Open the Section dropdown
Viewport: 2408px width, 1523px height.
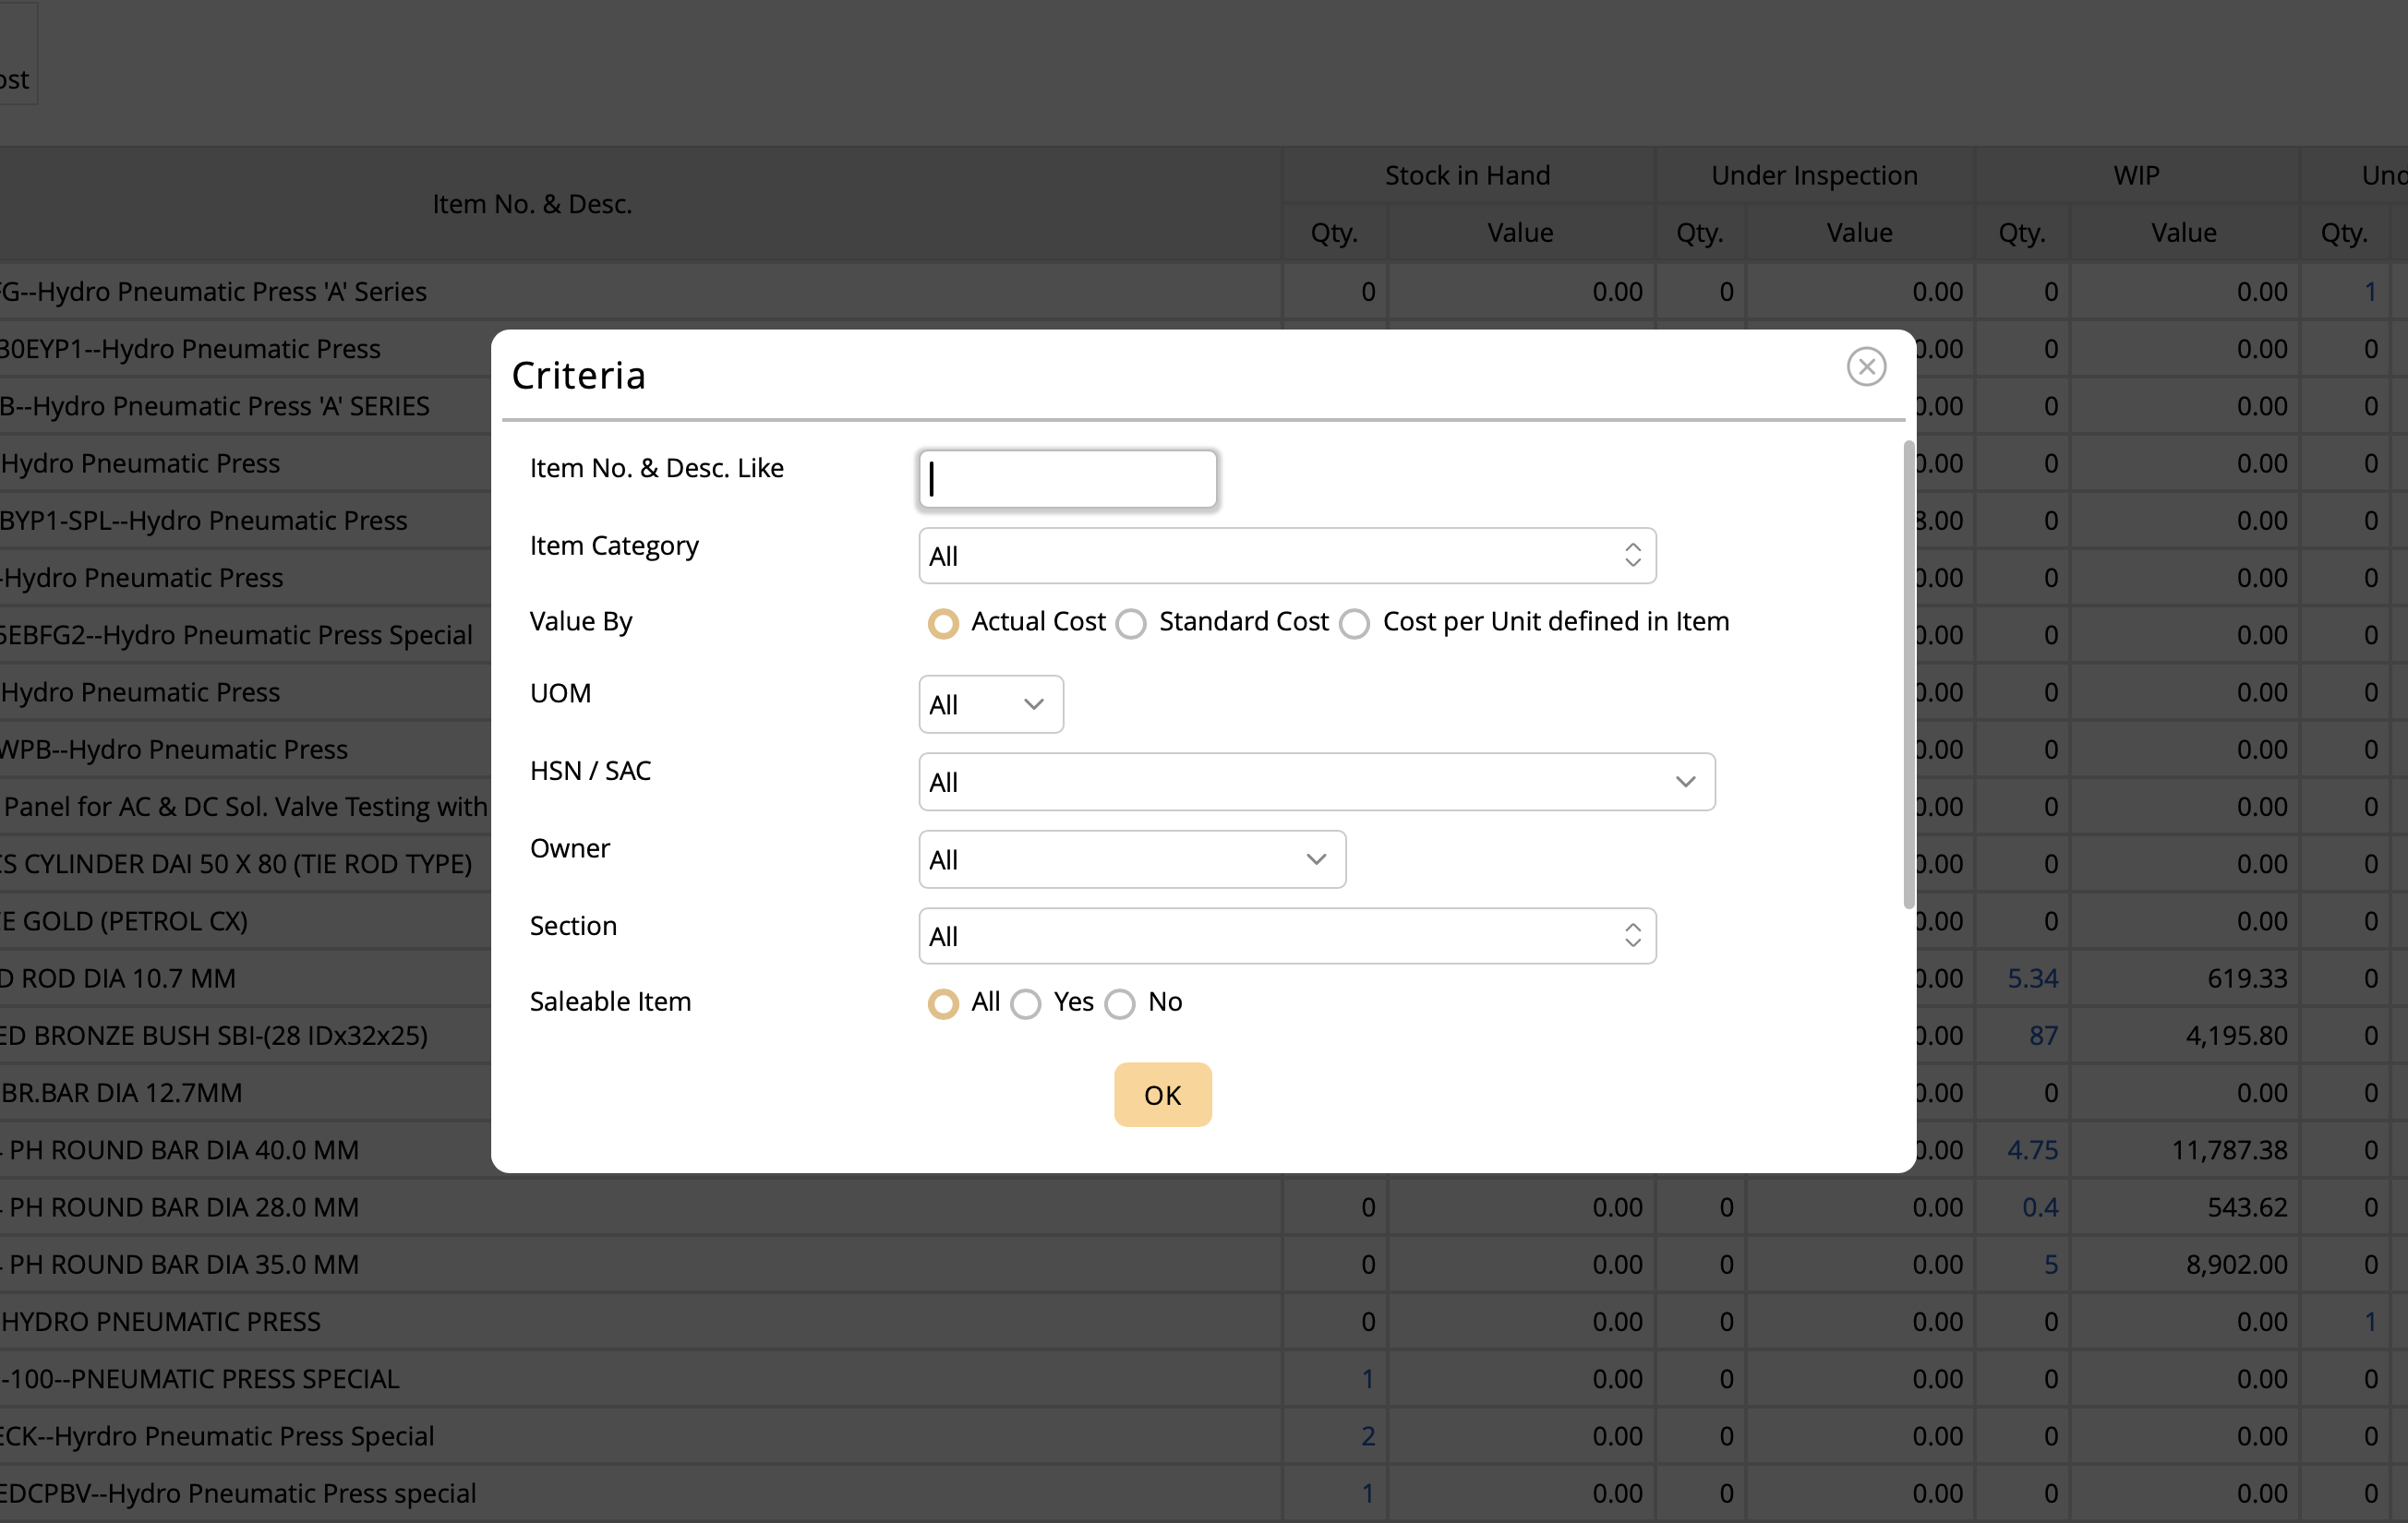(1287, 936)
